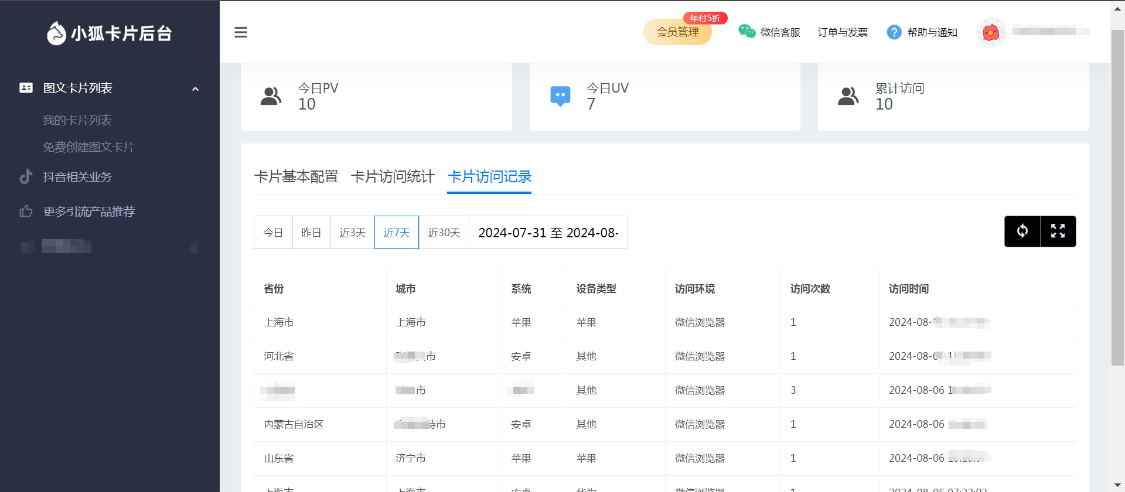Screen dimensions: 1125x492
Task: Click the 小狐卡片后台 fox logo
Action: [x=57, y=33]
